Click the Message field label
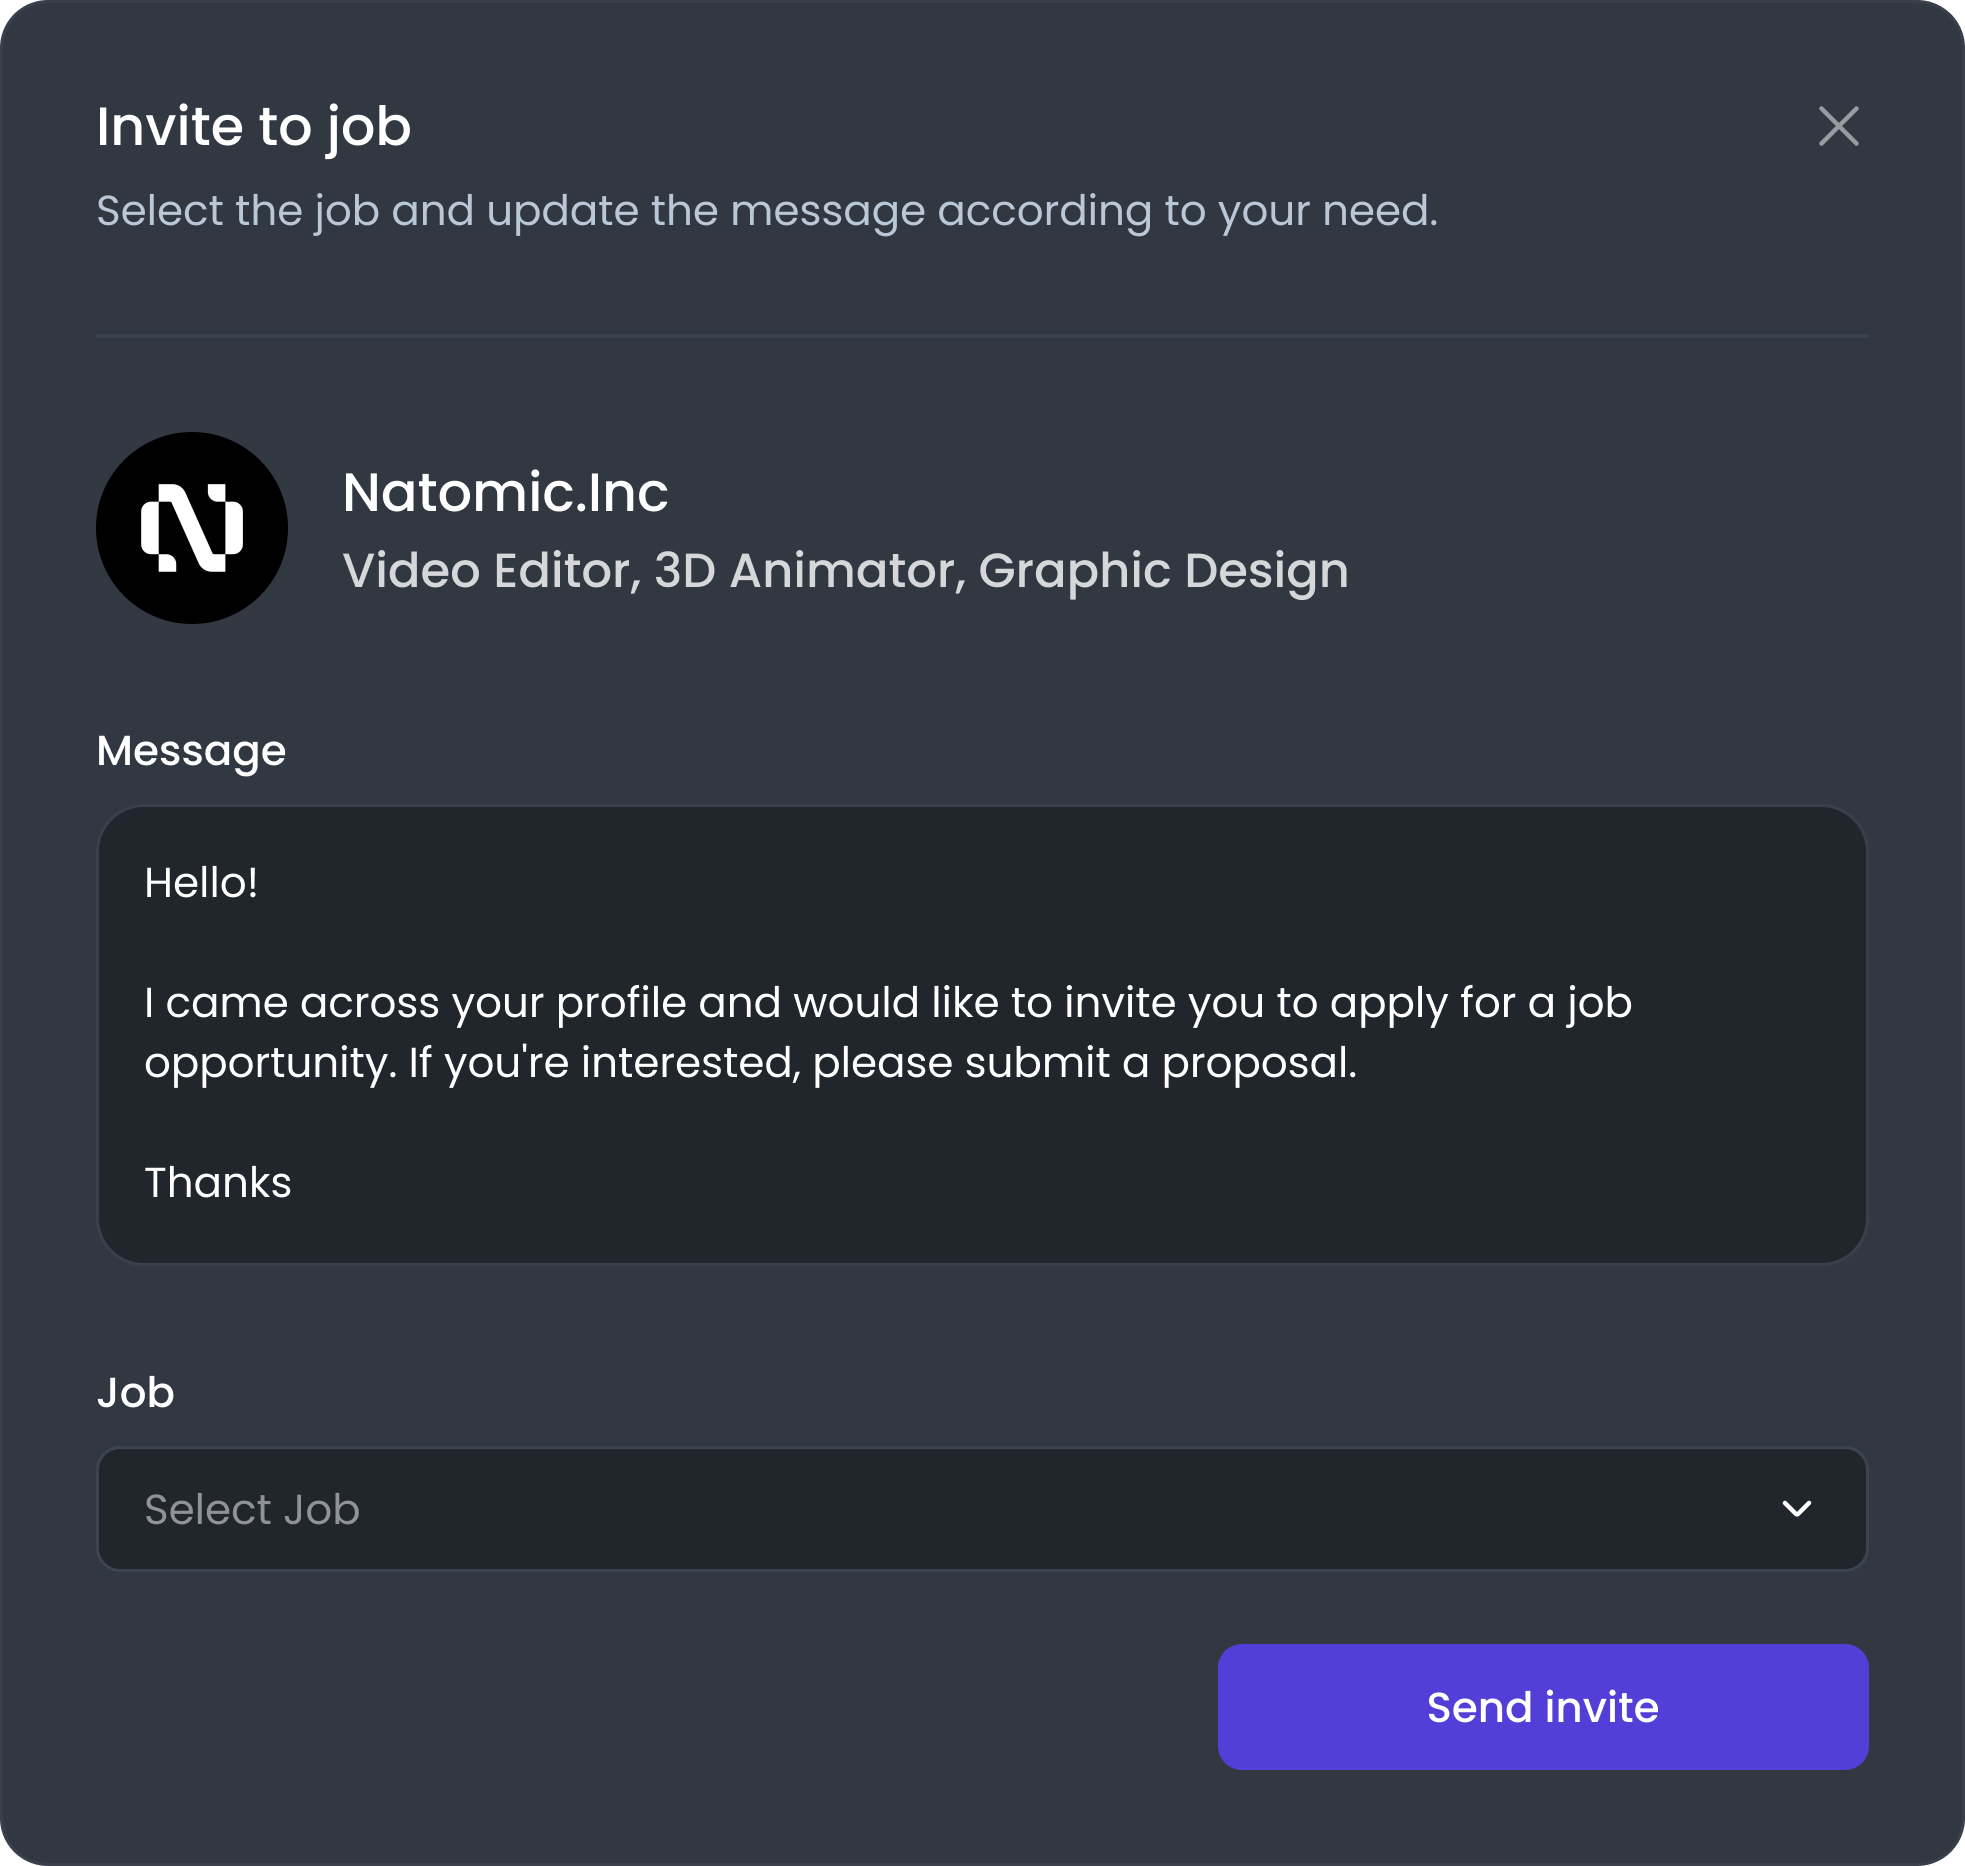This screenshot has height=1866, width=1965. tap(191, 751)
